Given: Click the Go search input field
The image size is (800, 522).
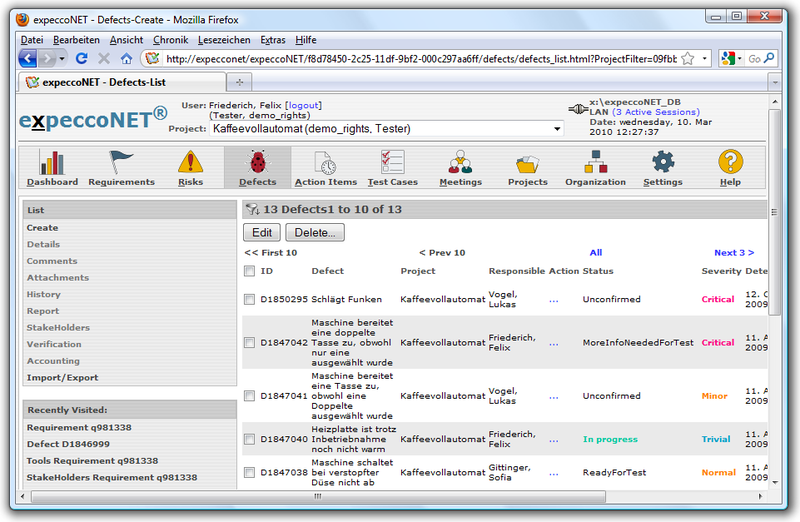Looking at the screenshot, I should (x=754, y=59).
